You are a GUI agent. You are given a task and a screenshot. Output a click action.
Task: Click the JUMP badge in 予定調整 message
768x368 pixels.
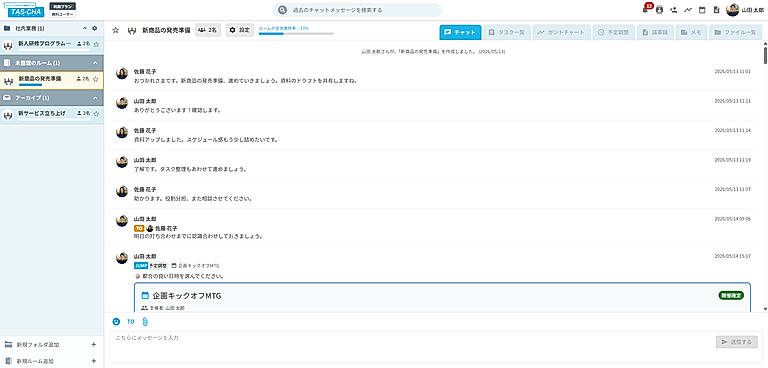(x=141, y=266)
